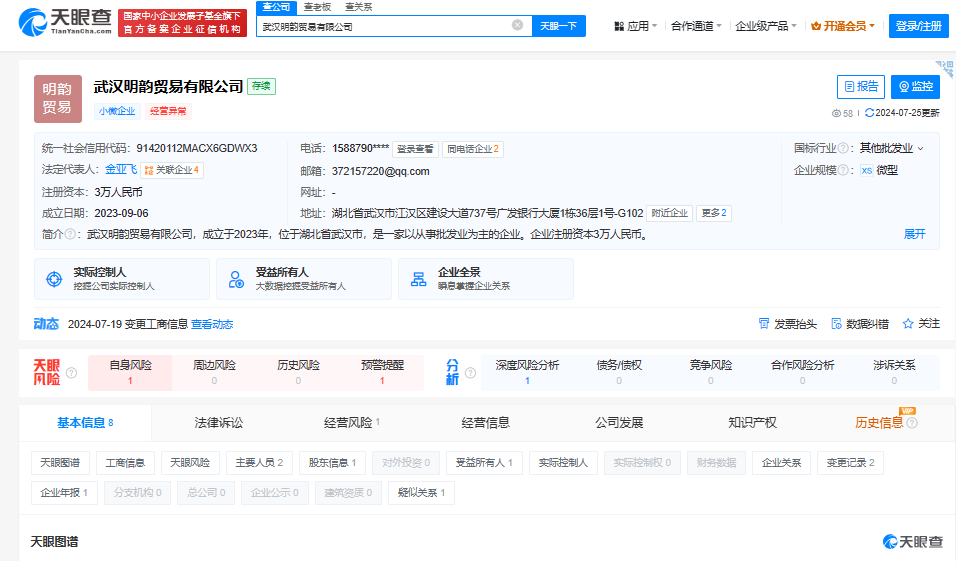This screenshot has height=561, width=956.
Task: Click the TianYanCha logo
Action: click(65, 23)
